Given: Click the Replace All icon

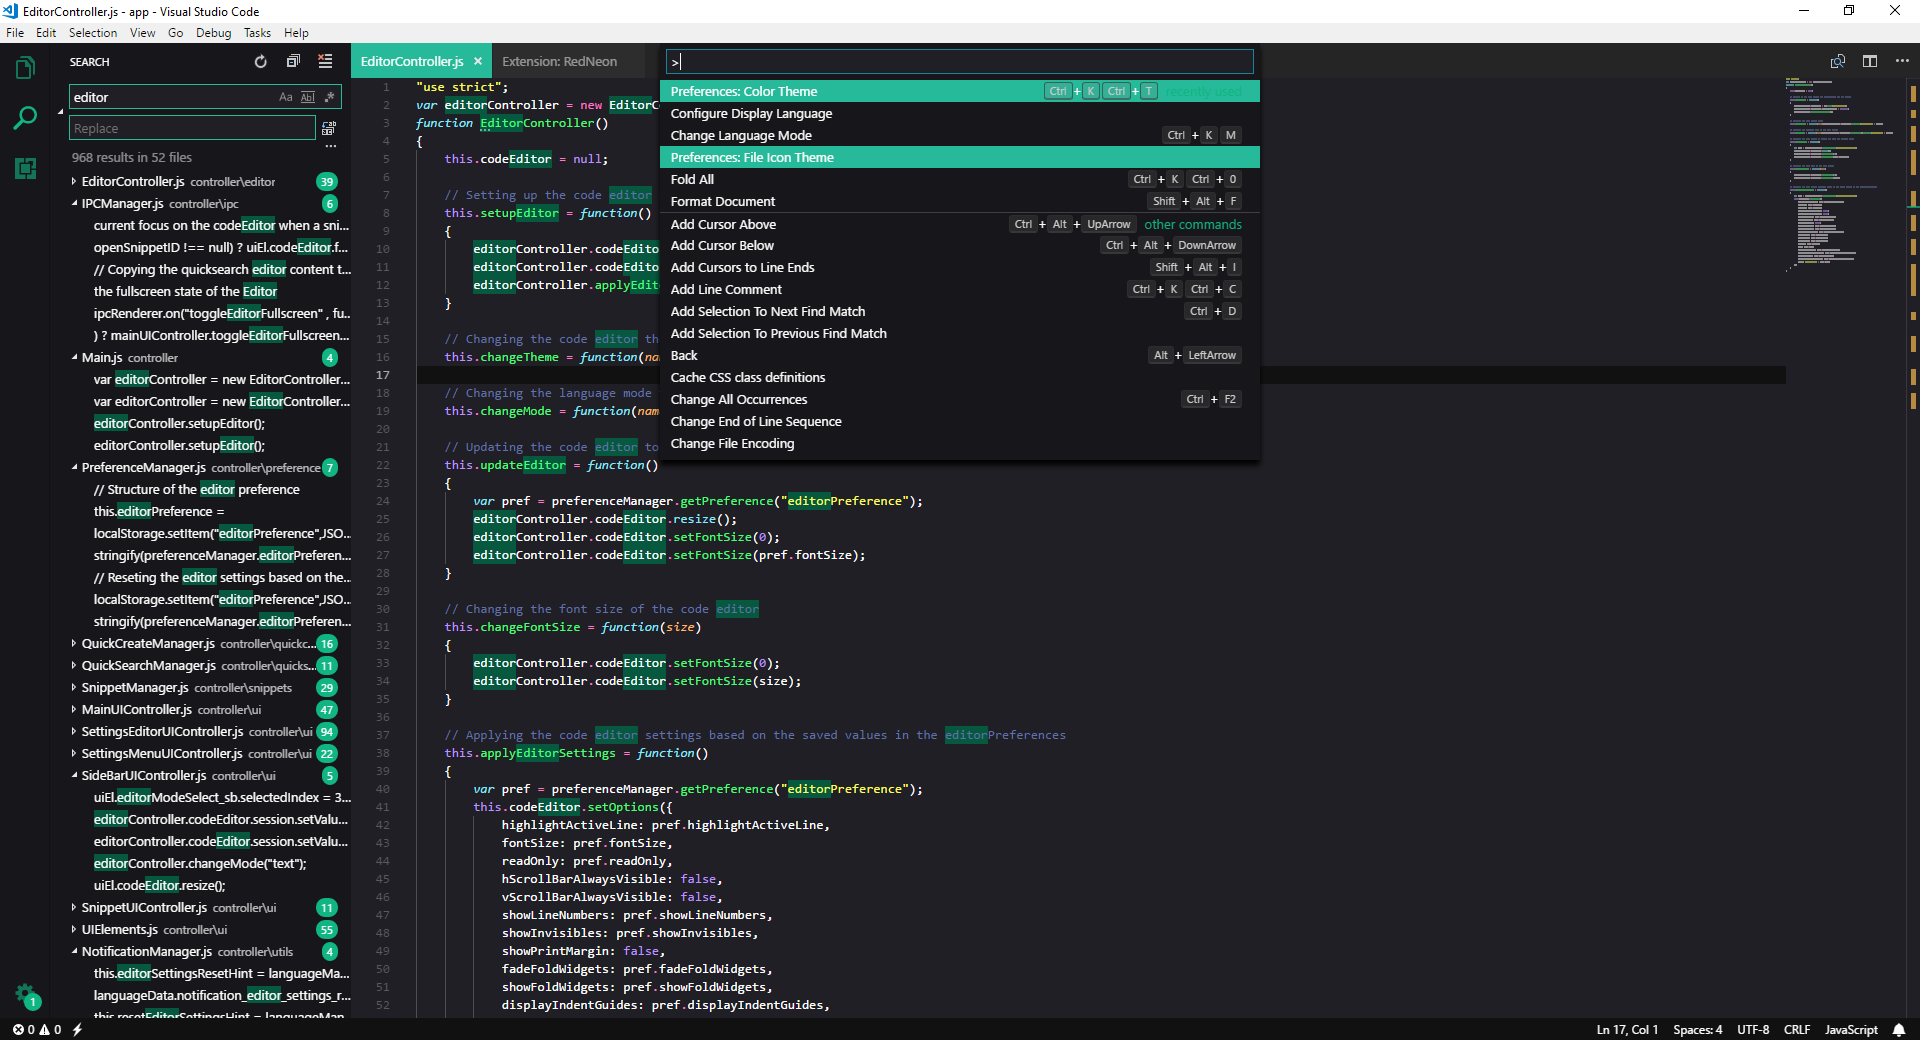Looking at the screenshot, I should coord(329,128).
